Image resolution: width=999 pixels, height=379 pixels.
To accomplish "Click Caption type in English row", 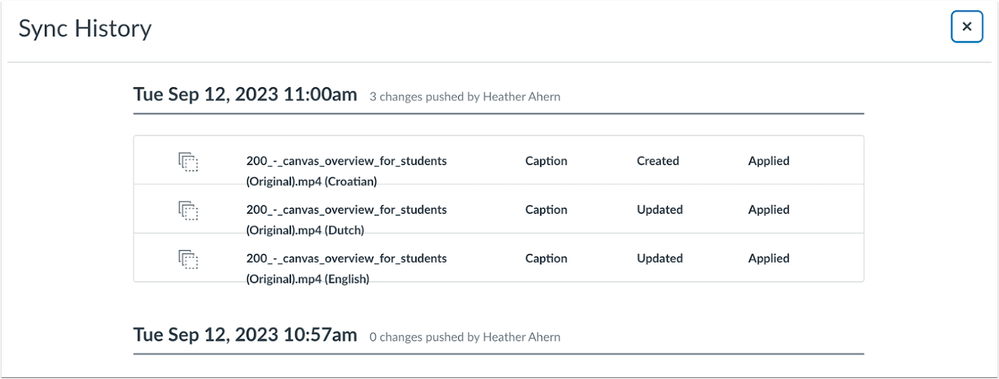I will [546, 259].
